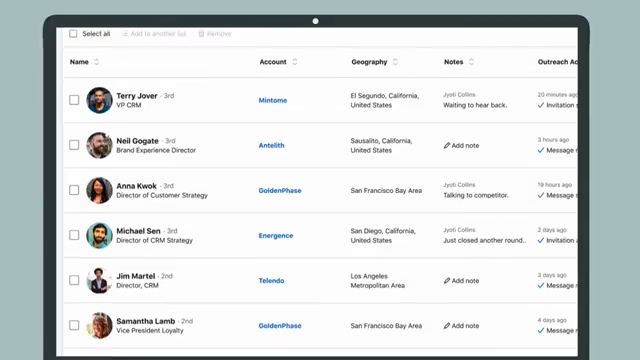Tick the Select all checkbox
Viewport: 640px width, 360px height.
tap(73, 33)
